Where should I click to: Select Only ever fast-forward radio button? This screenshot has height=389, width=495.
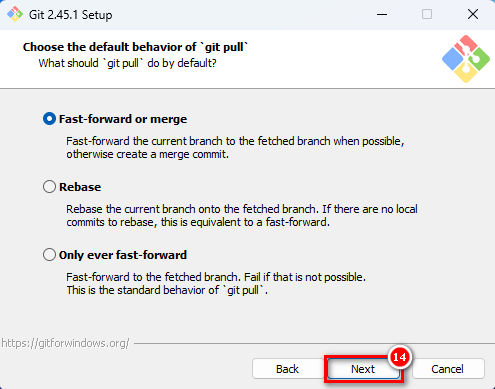coord(49,255)
